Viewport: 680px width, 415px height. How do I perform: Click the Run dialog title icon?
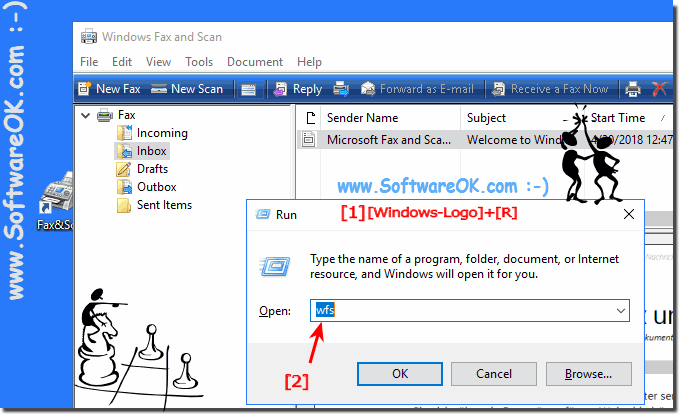[263, 214]
